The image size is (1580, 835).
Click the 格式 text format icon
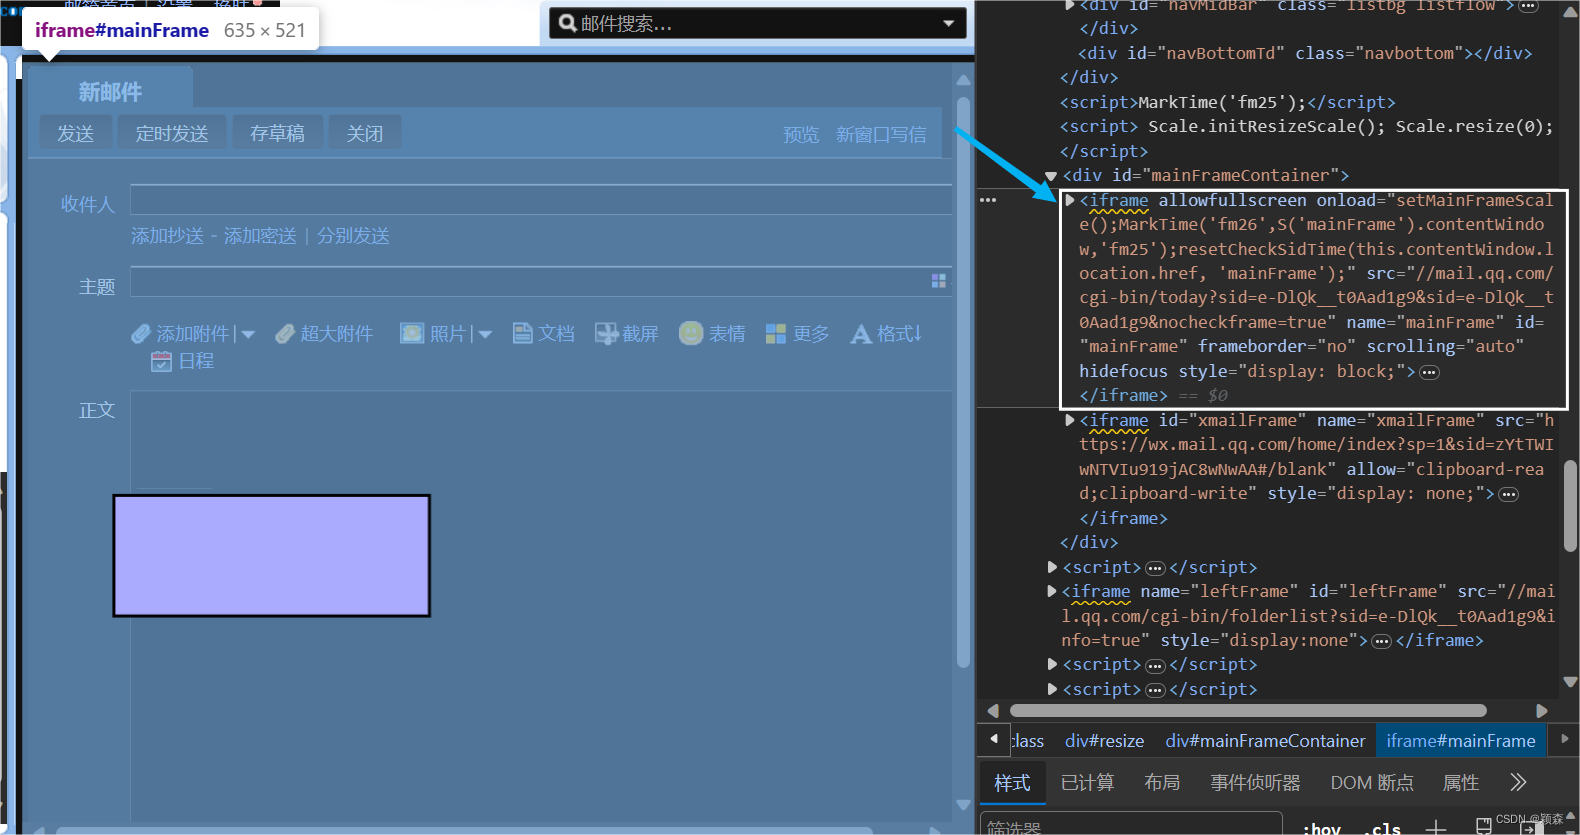click(861, 335)
